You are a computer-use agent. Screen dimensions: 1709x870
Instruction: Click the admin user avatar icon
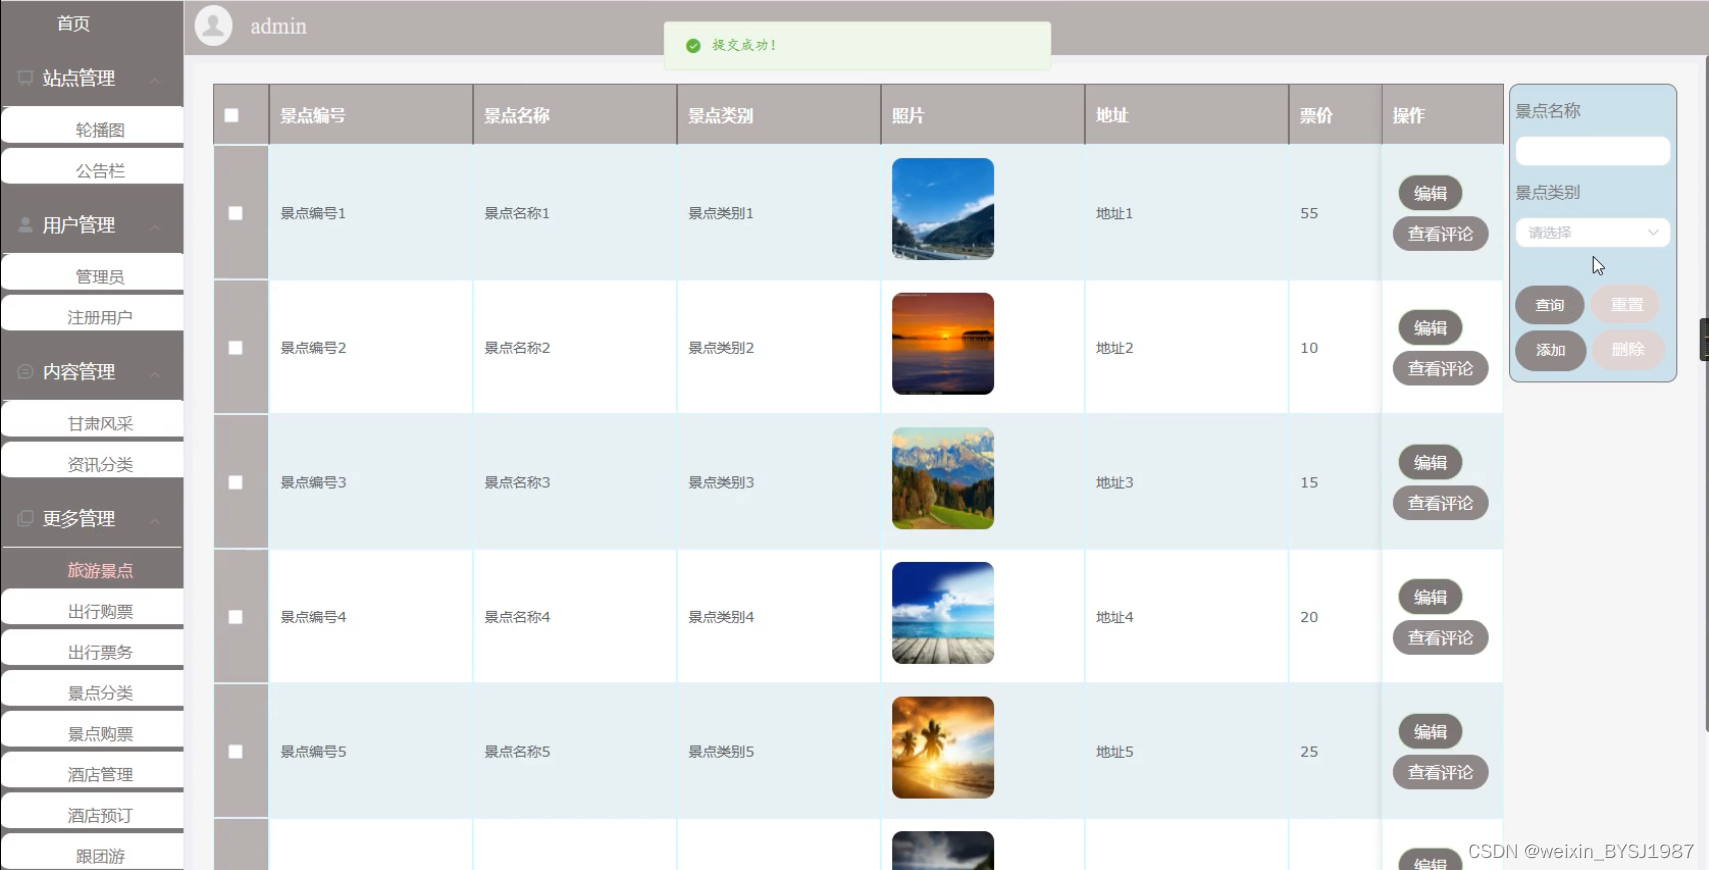[213, 26]
